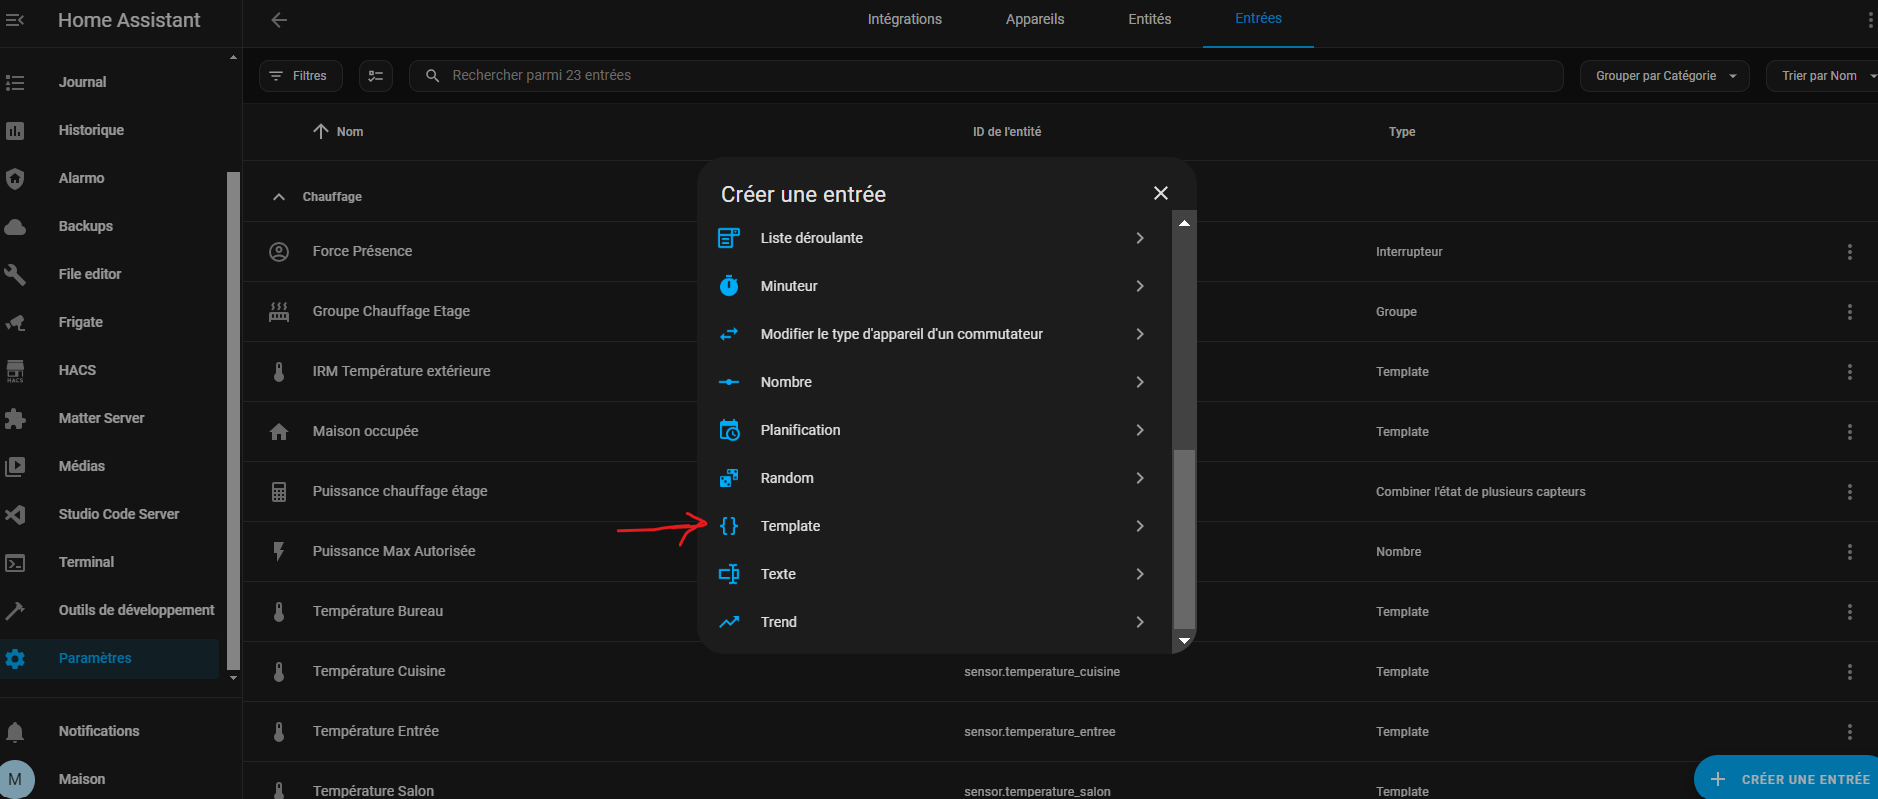Click the Planification calendar icon
The width and height of the screenshot is (1878, 799).
[729, 430]
